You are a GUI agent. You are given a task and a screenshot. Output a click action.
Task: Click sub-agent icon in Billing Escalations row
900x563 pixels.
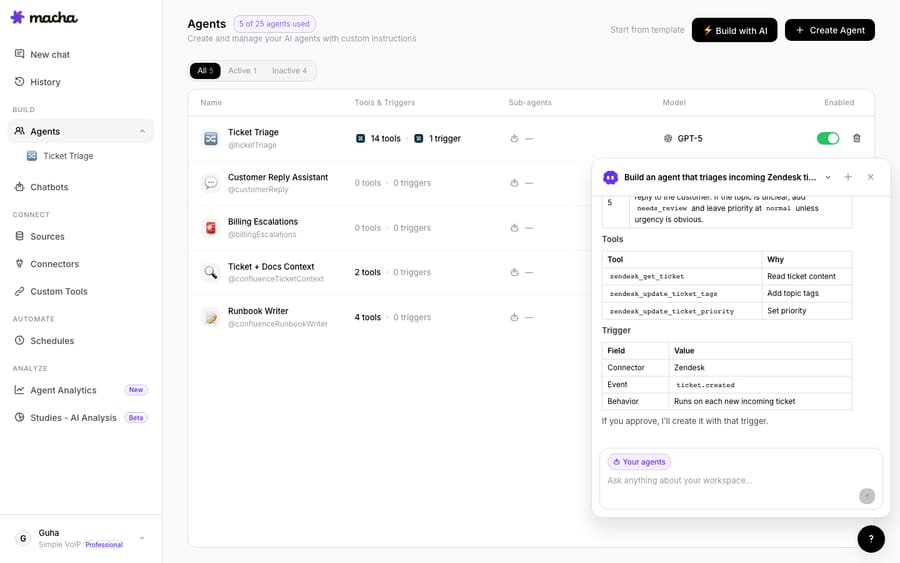coord(514,228)
